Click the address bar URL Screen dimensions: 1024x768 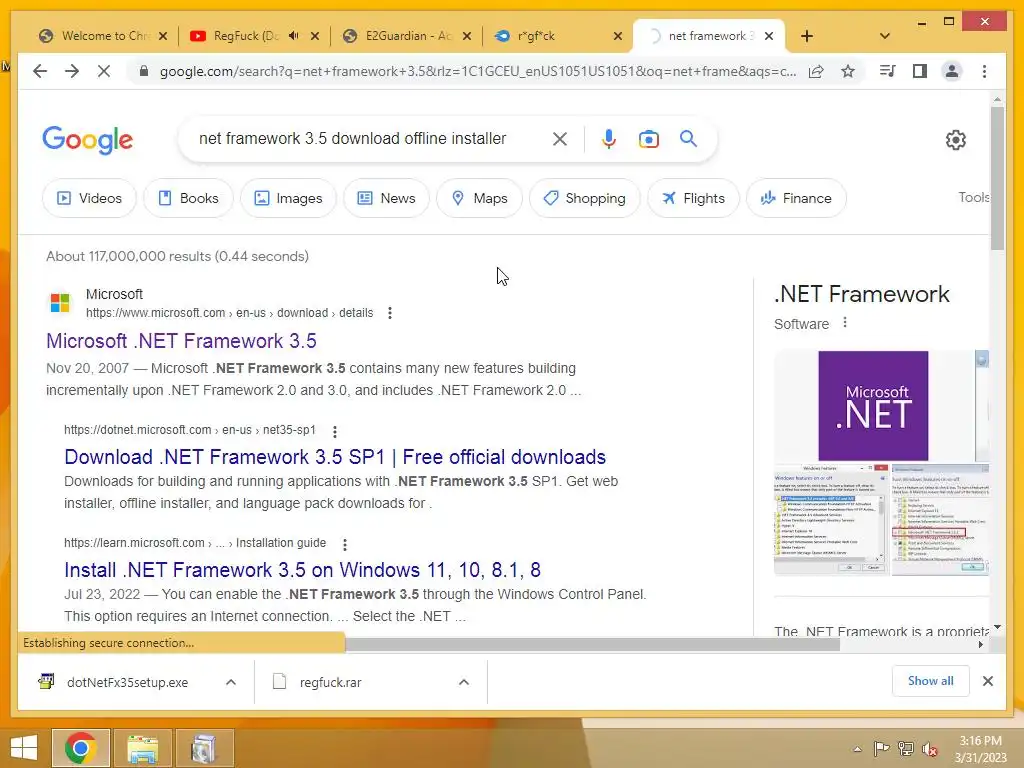(x=477, y=71)
